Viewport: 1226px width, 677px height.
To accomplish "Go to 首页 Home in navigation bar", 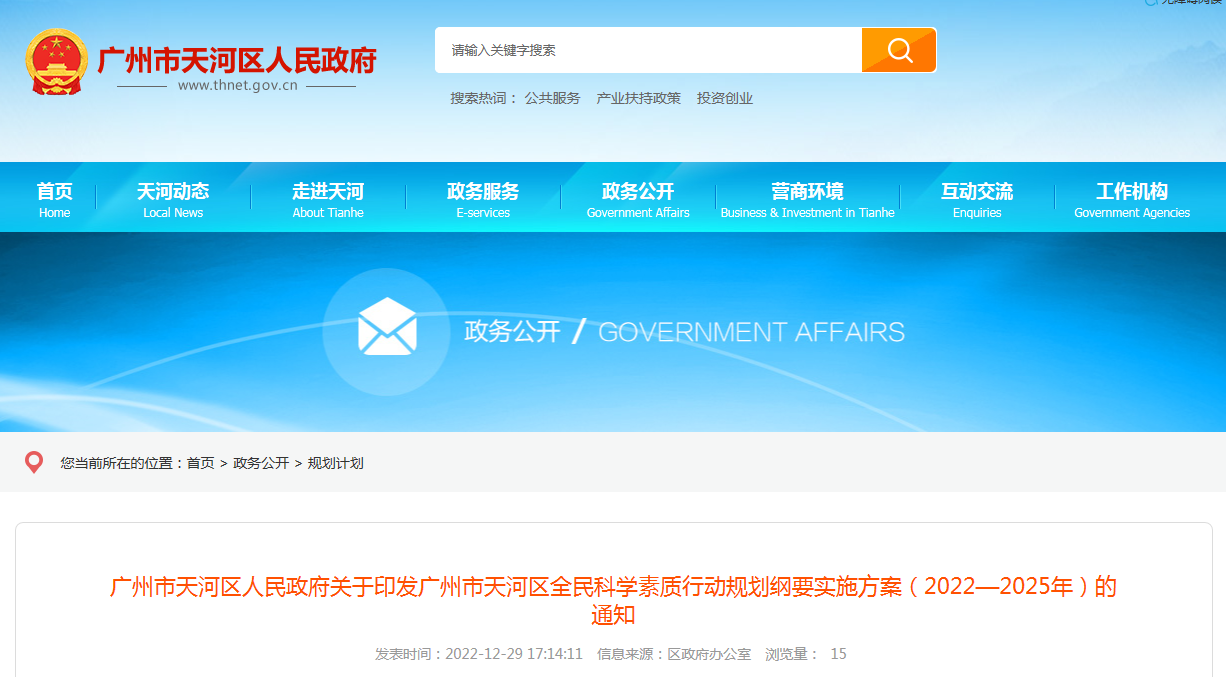I will coord(54,198).
